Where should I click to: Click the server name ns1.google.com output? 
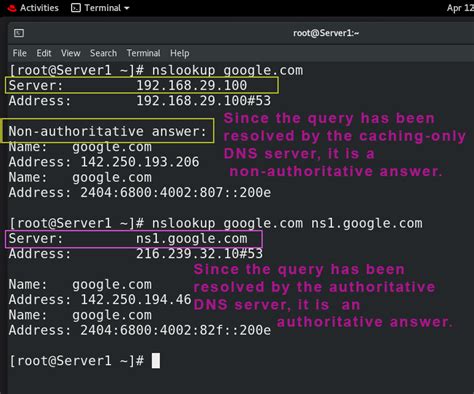[x=192, y=239]
